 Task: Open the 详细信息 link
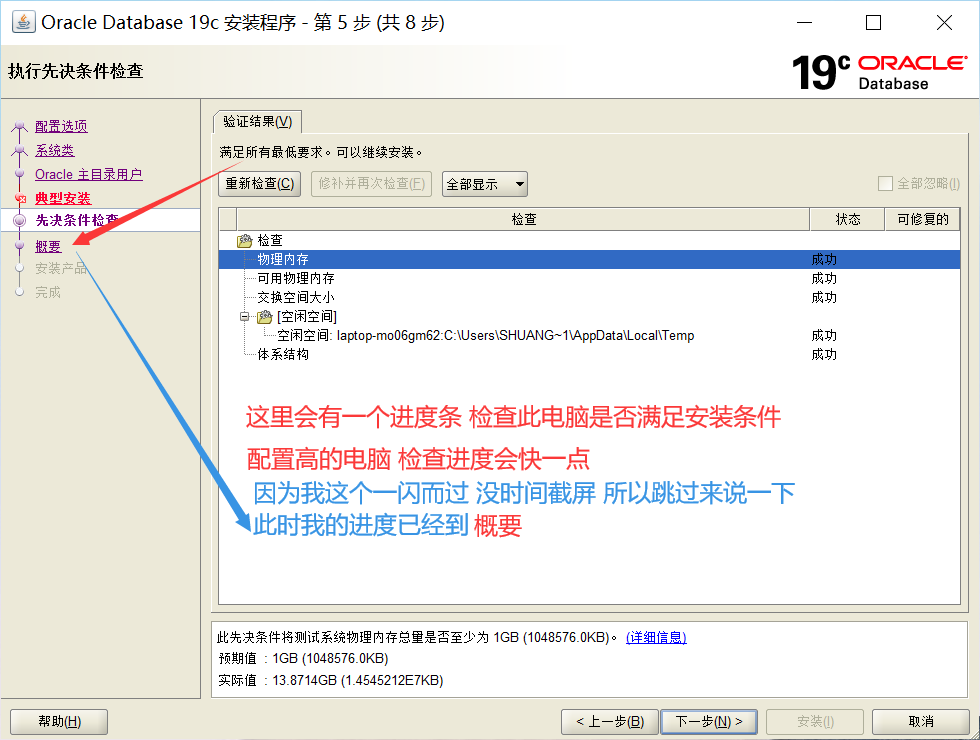click(x=656, y=638)
